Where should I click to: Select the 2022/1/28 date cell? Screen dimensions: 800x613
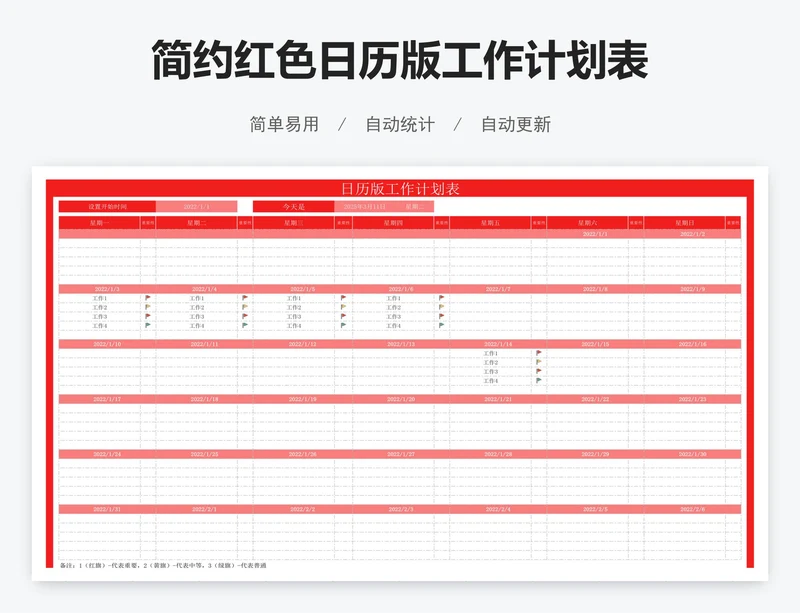(498, 454)
